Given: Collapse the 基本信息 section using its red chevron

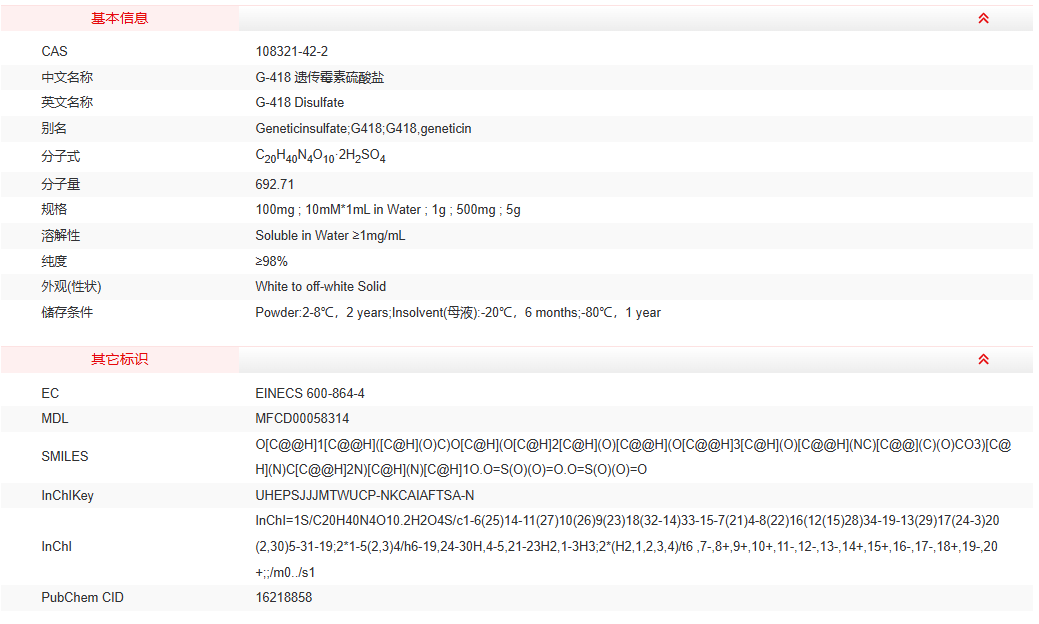Looking at the screenshot, I should pos(983,18).
